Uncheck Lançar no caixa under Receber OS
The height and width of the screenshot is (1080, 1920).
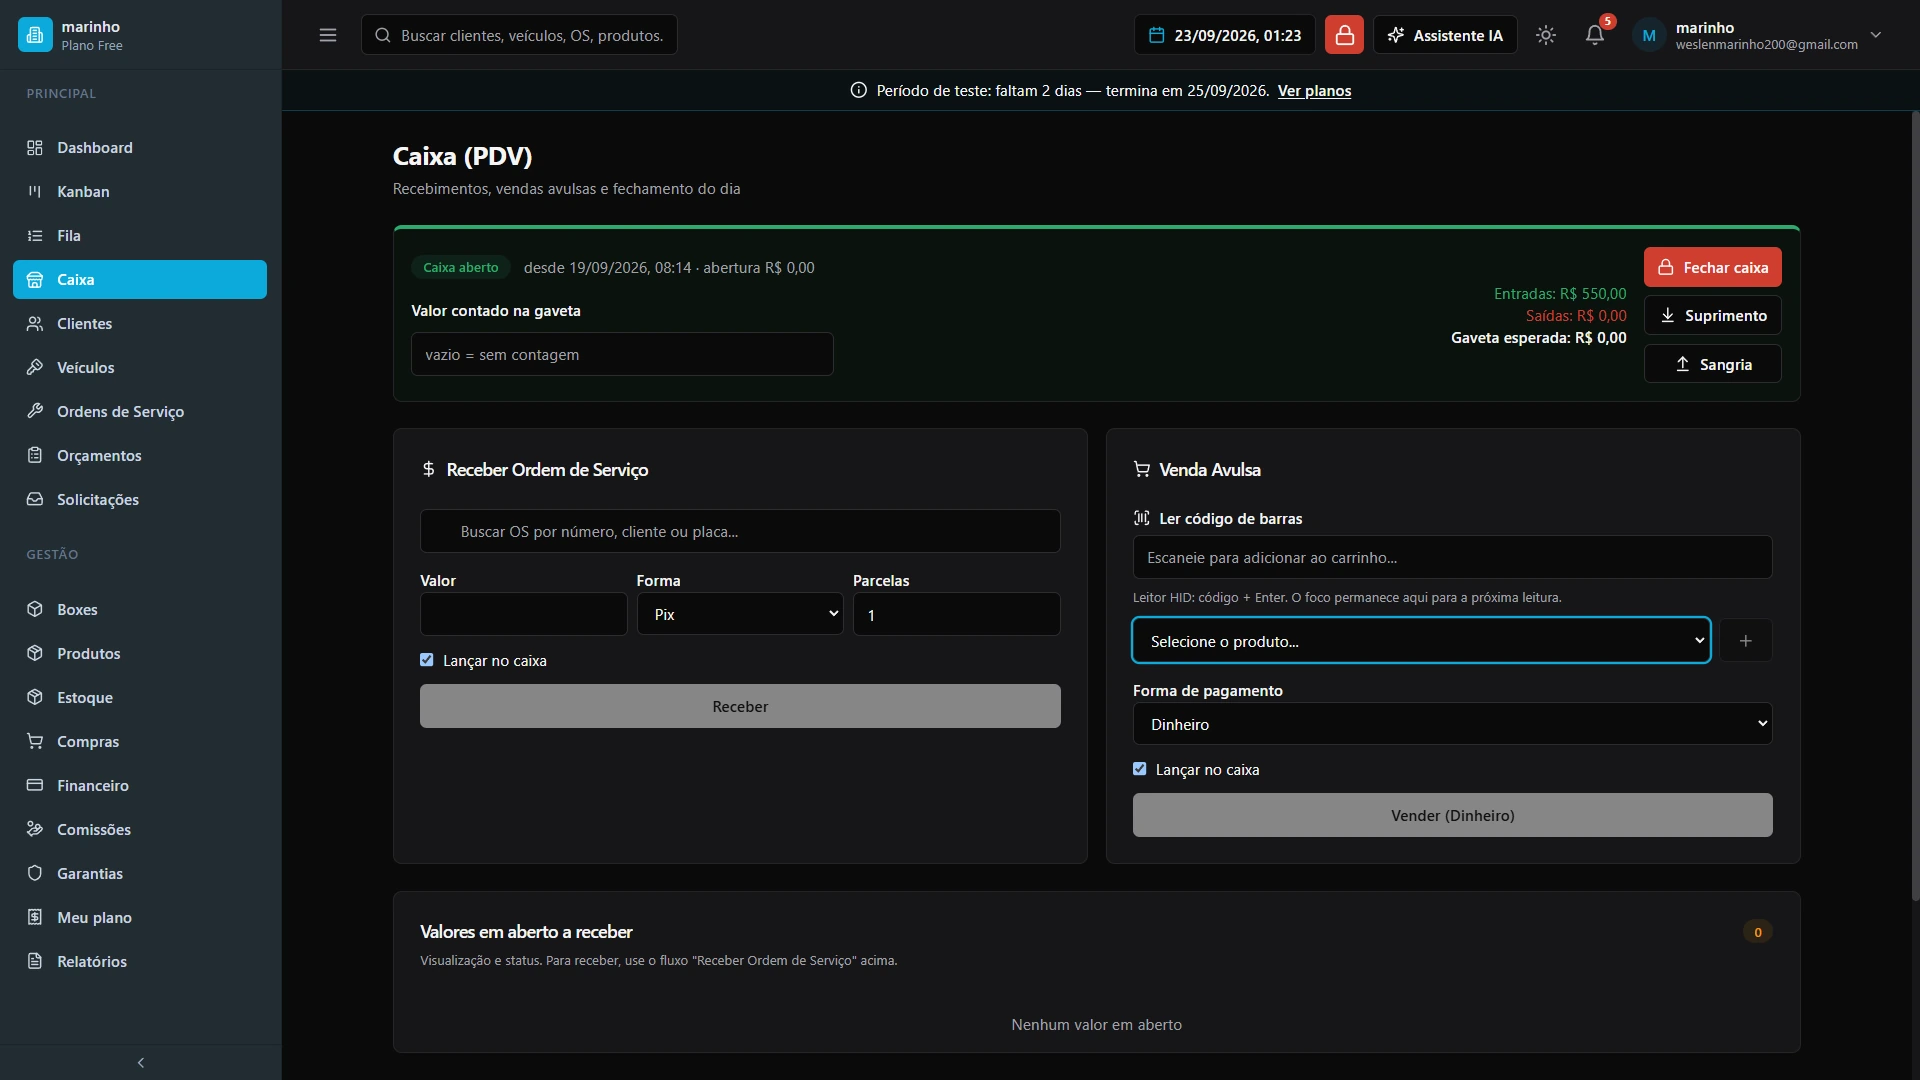pyautogui.click(x=427, y=660)
